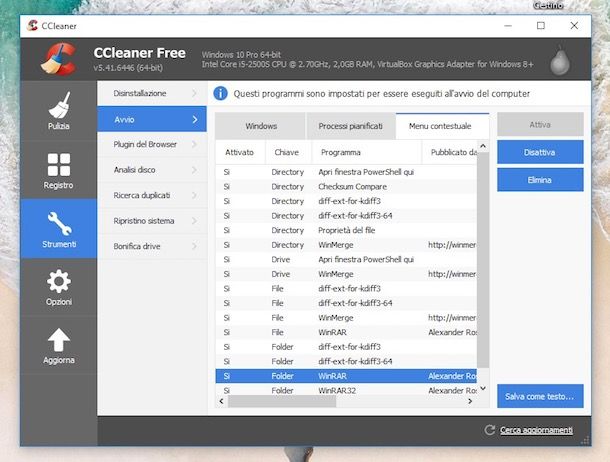Screen dimensions: 610x462
Task: Click vertical scrollbar down arrow
Action: click(483, 388)
